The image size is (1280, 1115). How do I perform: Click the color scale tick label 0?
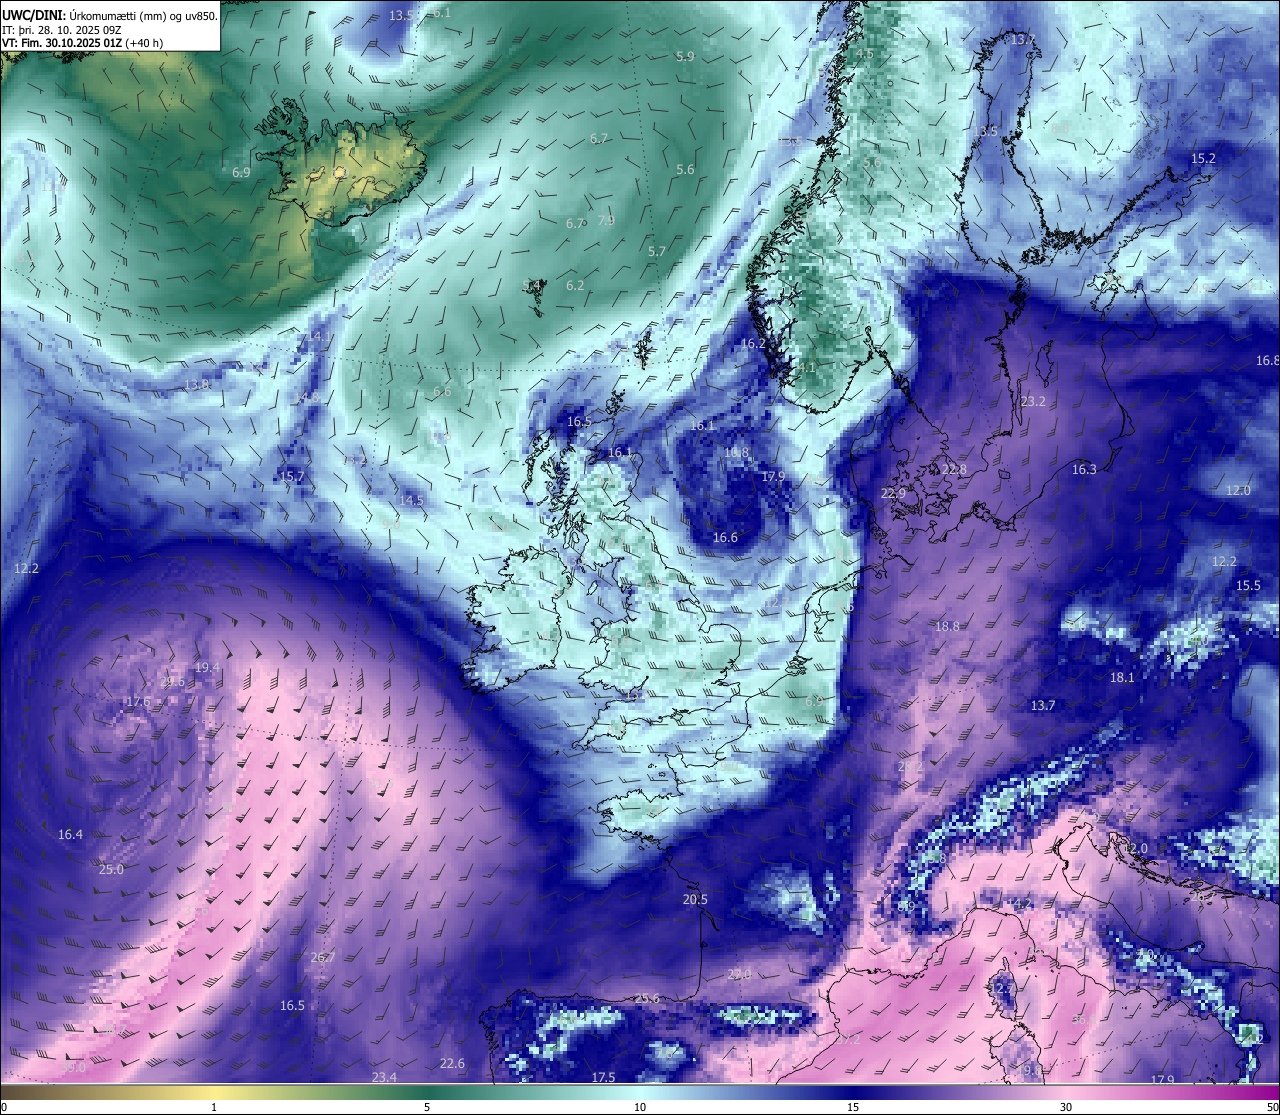coord(4,1107)
